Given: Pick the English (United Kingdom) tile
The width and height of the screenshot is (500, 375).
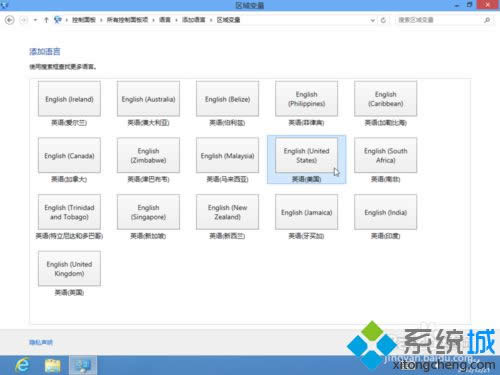Looking at the screenshot, I should pyautogui.click(x=69, y=269).
